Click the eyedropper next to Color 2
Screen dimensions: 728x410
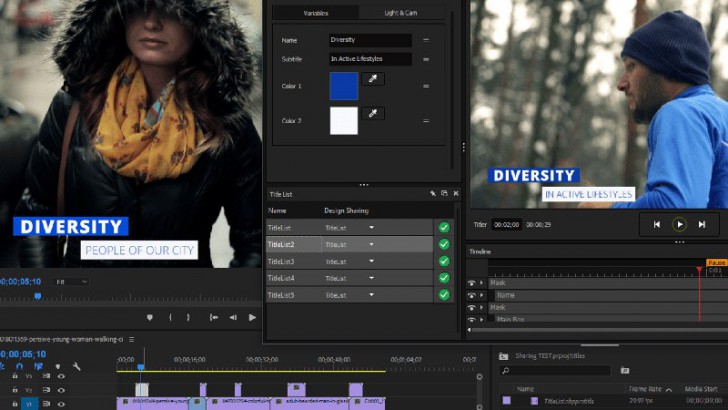(372, 114)
